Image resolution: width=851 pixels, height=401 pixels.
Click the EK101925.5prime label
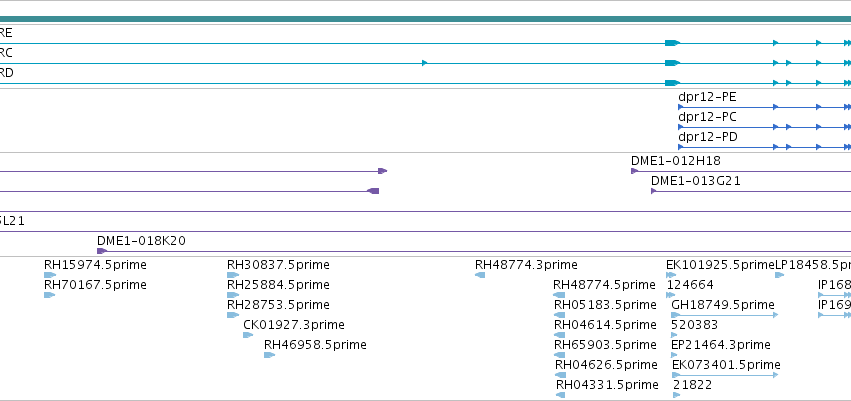tap(721, 265)
